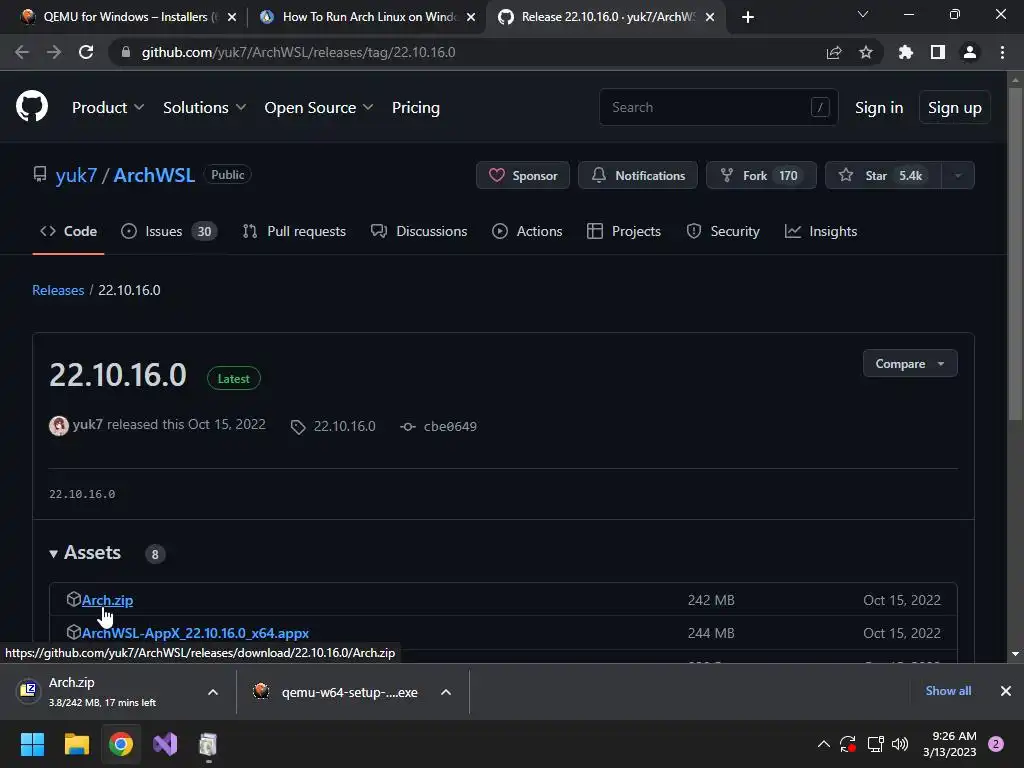
Task: Click the GitHub search field
Action: (718, 107)
